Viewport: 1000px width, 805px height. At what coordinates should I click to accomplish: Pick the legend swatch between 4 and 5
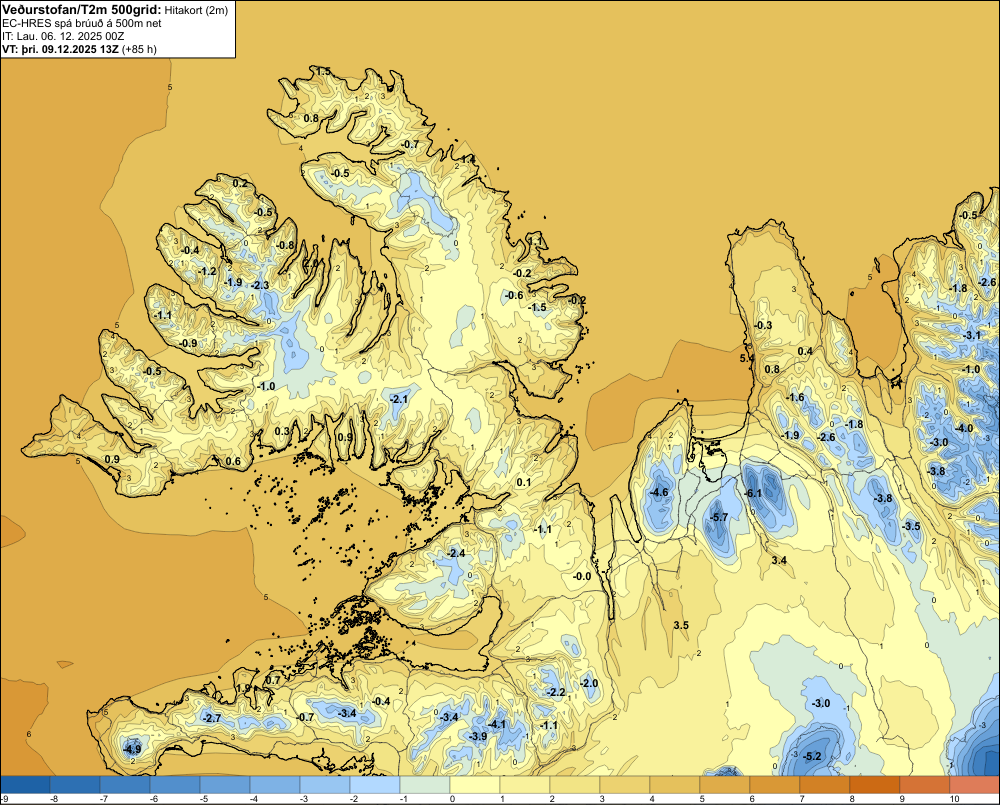coord(675,784)
